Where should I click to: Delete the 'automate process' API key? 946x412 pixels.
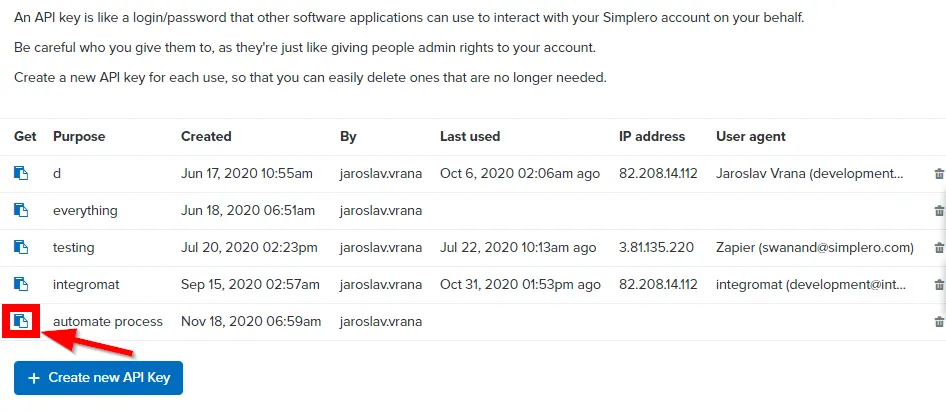pyautogui.click(x=938, y=322)
